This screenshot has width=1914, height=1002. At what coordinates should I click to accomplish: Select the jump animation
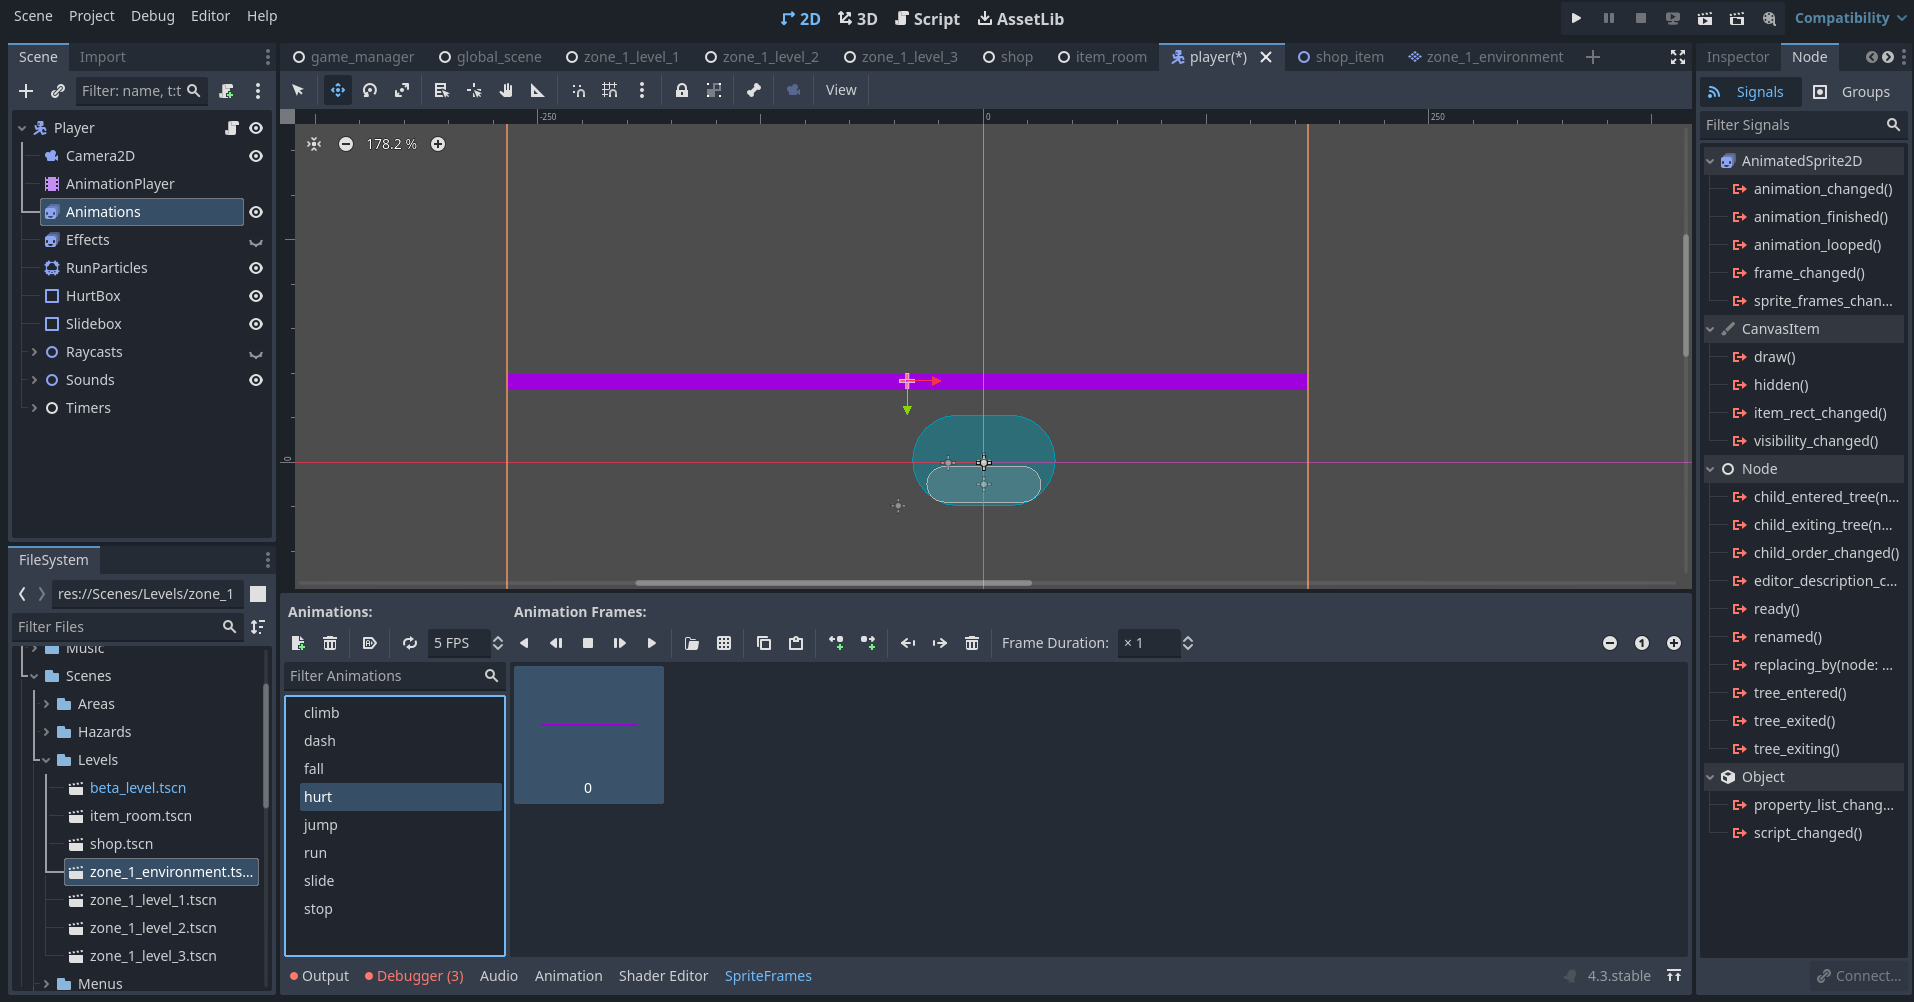pyautogui.click(x=401, y=825)
